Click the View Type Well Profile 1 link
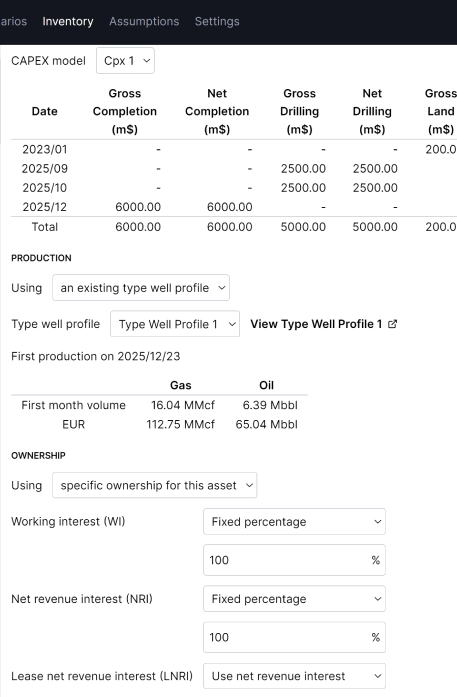 [x=316, y=324]
